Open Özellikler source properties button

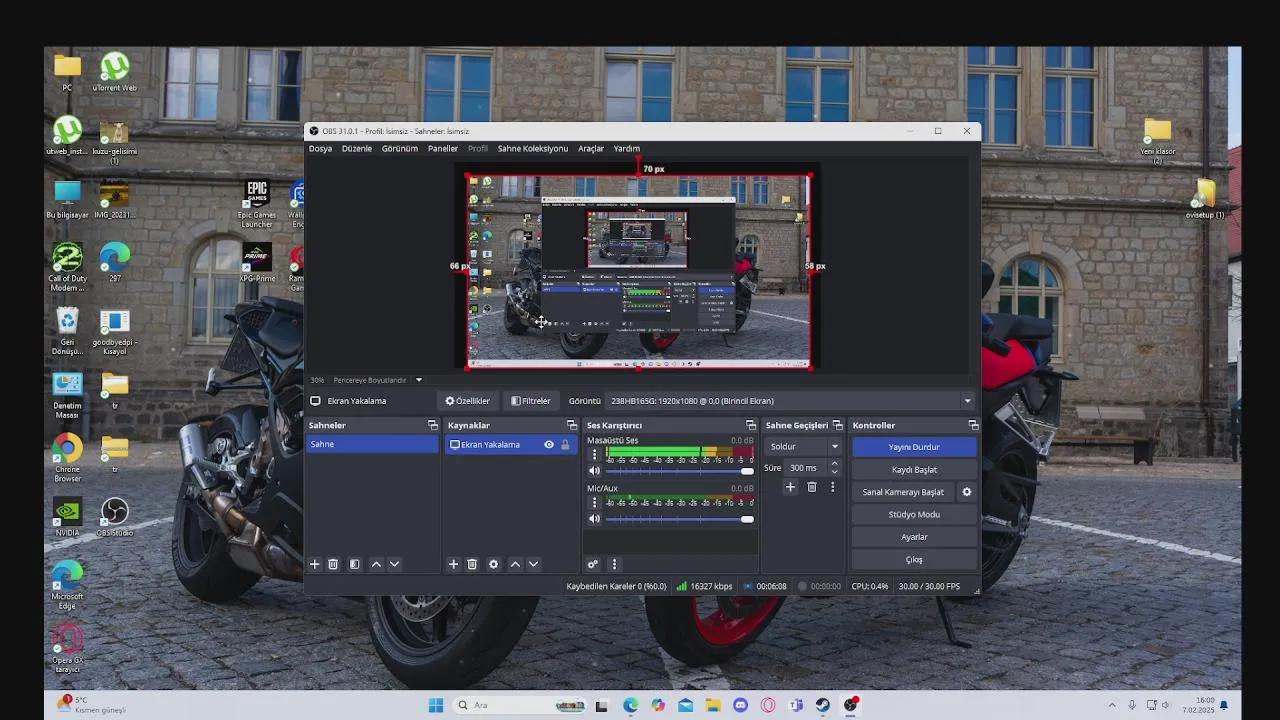click(468, 401)
